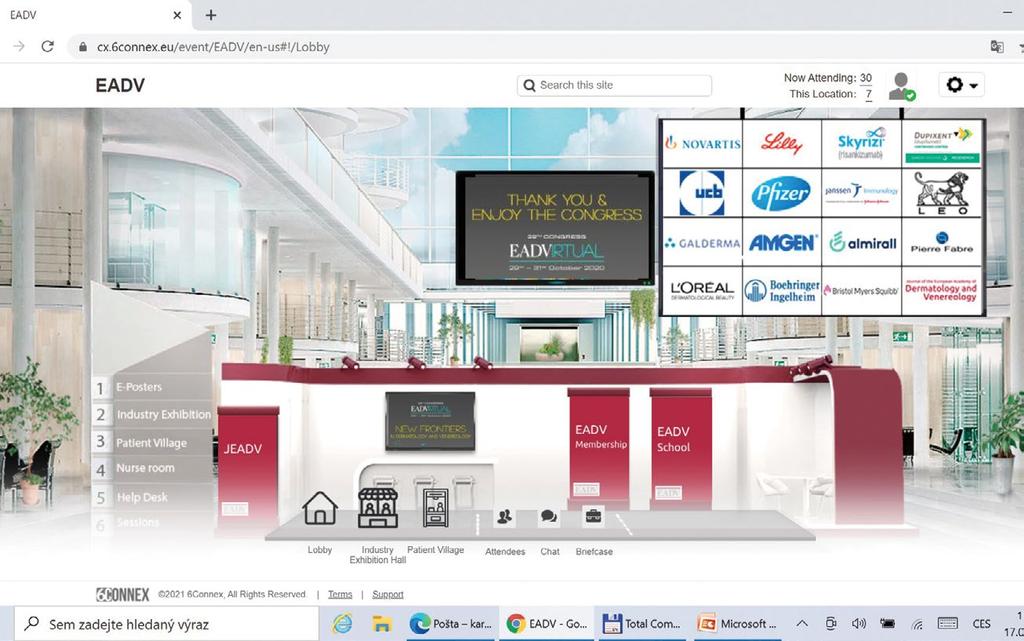Open the Briefcase icon

click(x=593, y=516)
